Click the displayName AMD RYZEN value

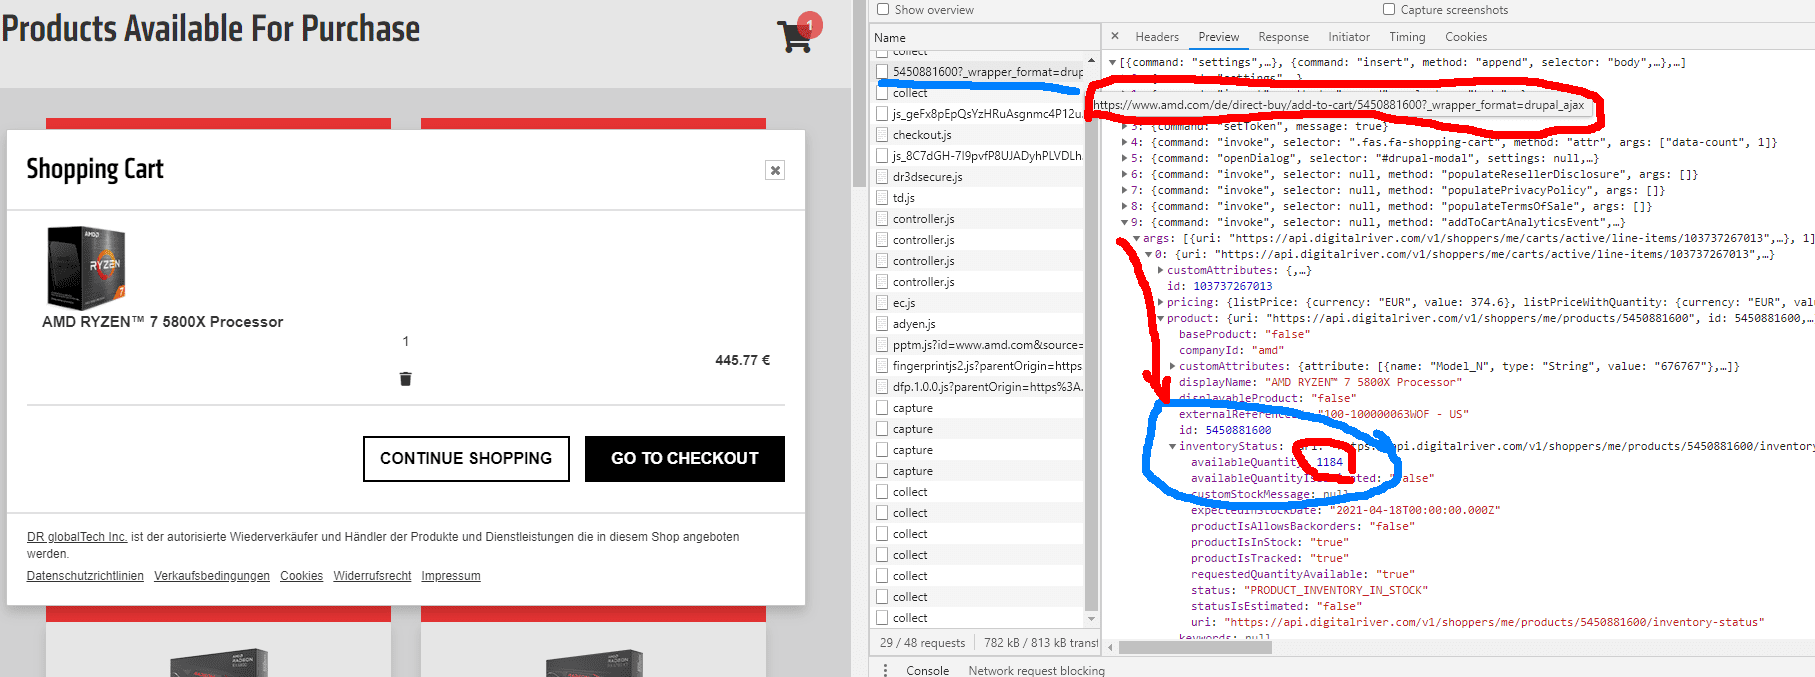[x=1364, y=382]
